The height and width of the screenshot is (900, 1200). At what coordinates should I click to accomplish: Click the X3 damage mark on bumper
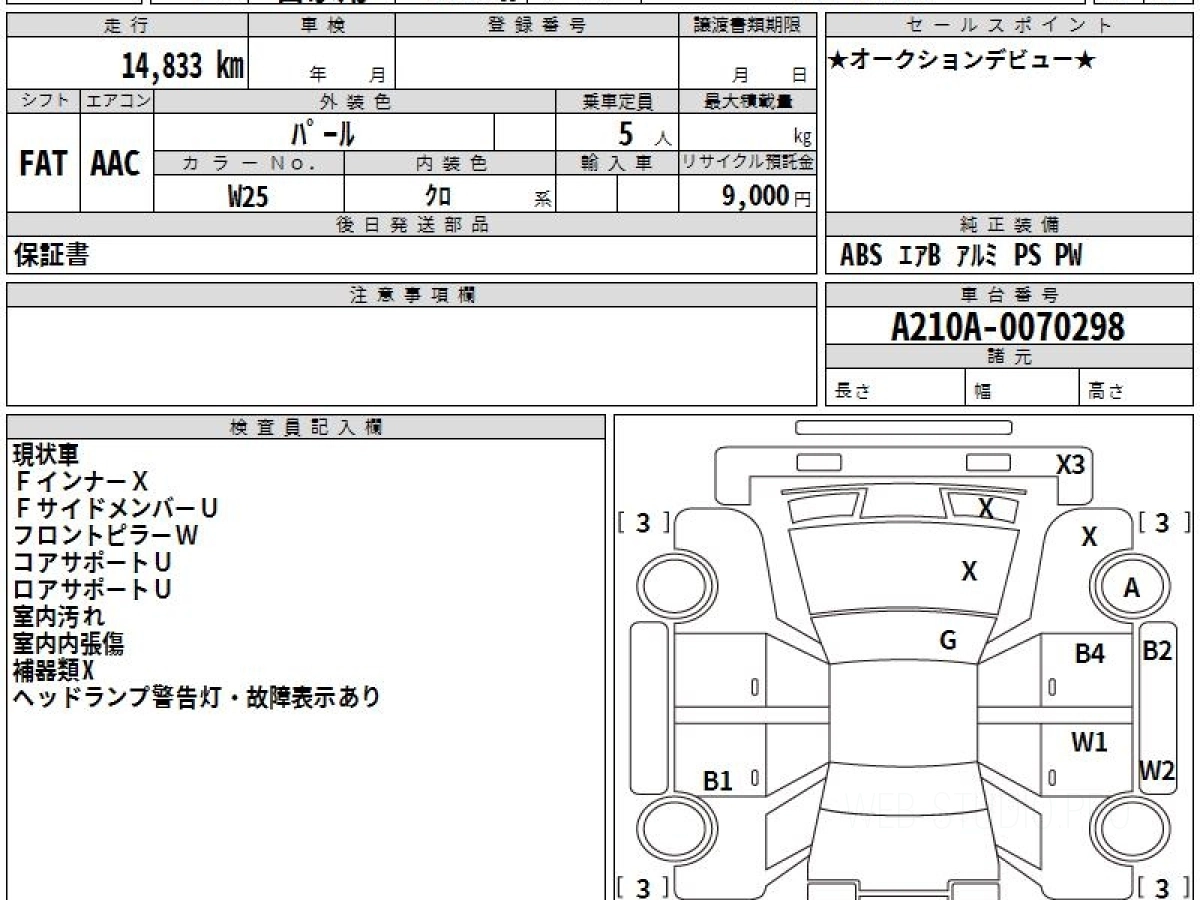point(1071,464)
